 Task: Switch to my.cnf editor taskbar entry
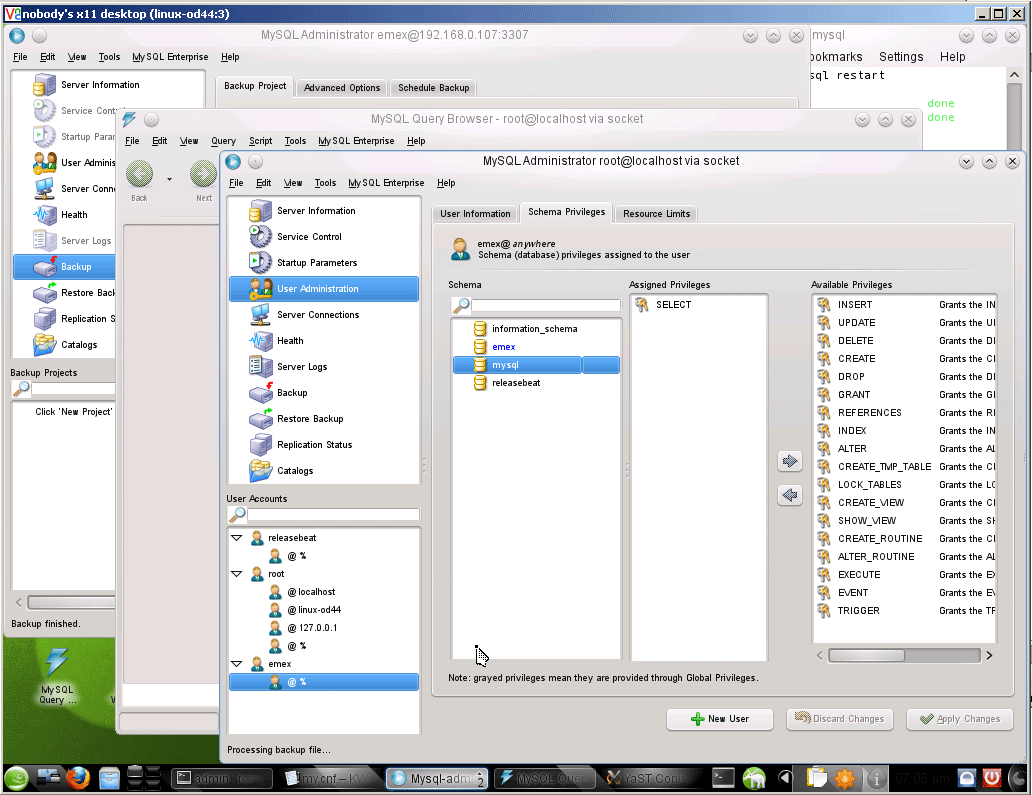pos(327,779)
